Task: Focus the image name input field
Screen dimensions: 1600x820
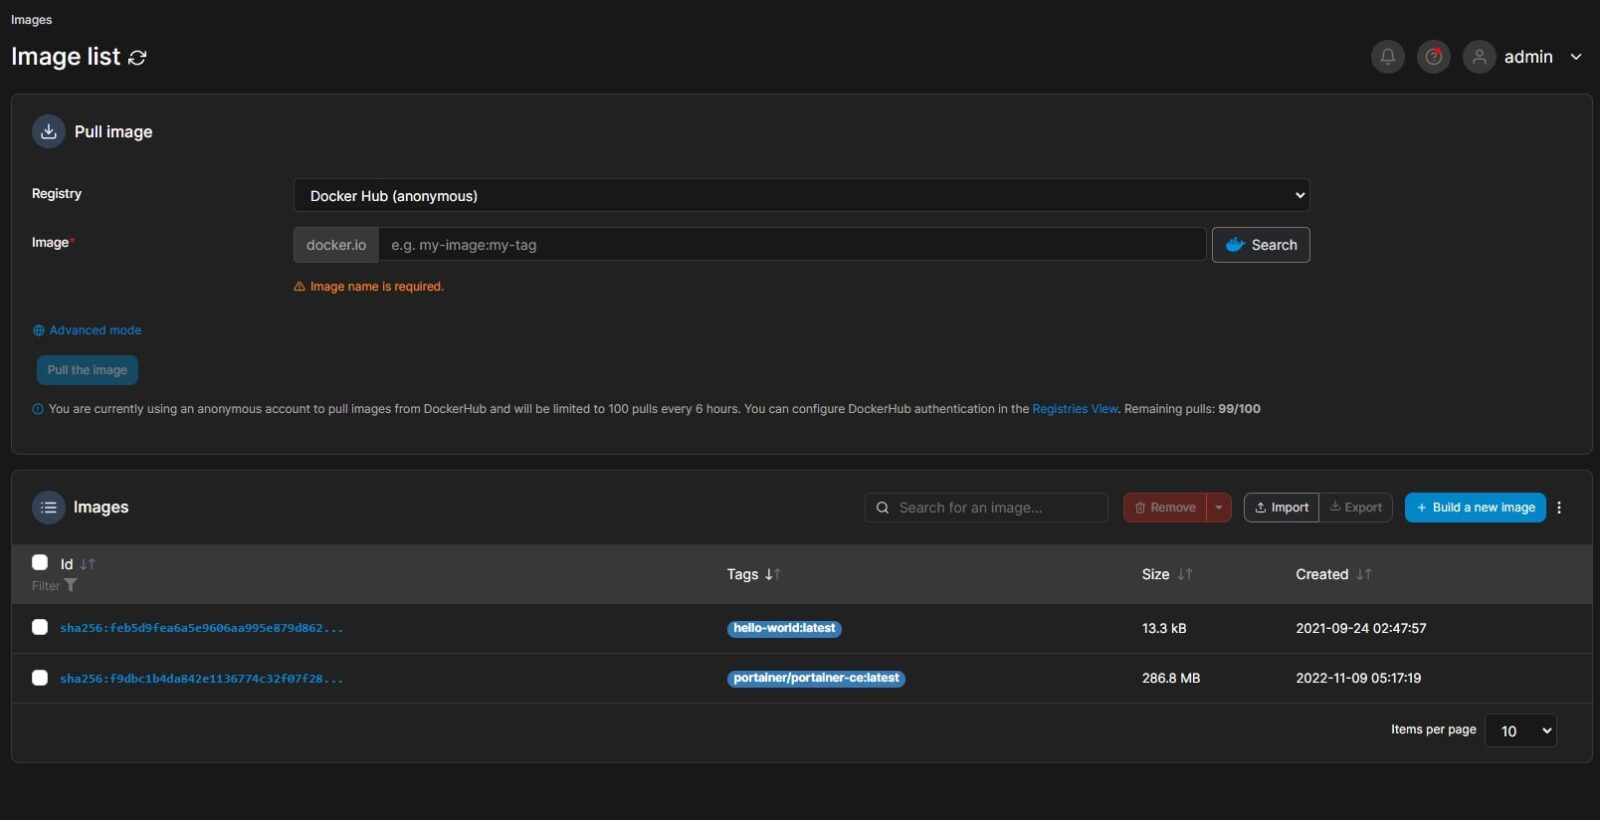Action: tap(792, 245)
